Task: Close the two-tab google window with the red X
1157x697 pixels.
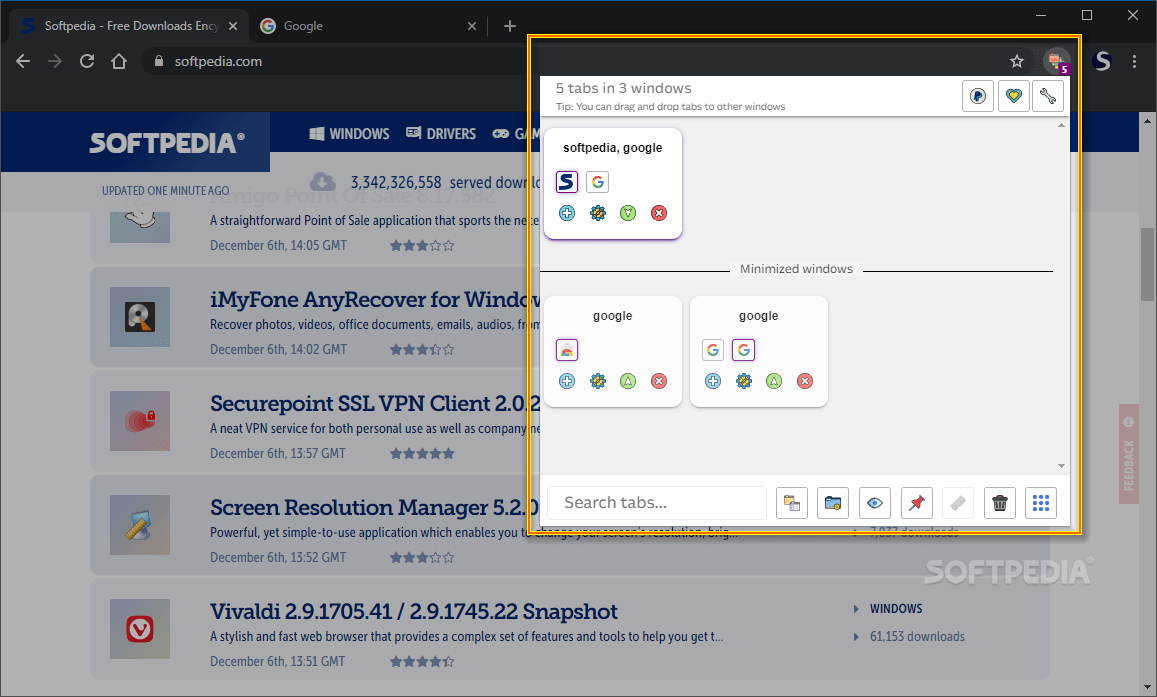Action: (805, 381)
